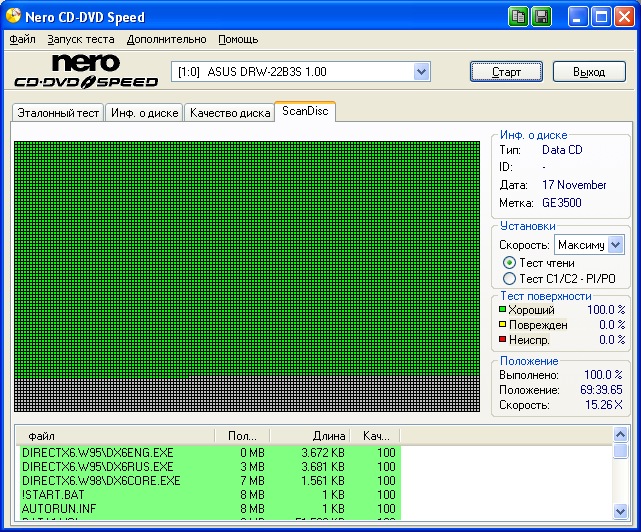Select the AUTORUN.INF file row
Screen dimensions: 641x532
tap(210, 508)
